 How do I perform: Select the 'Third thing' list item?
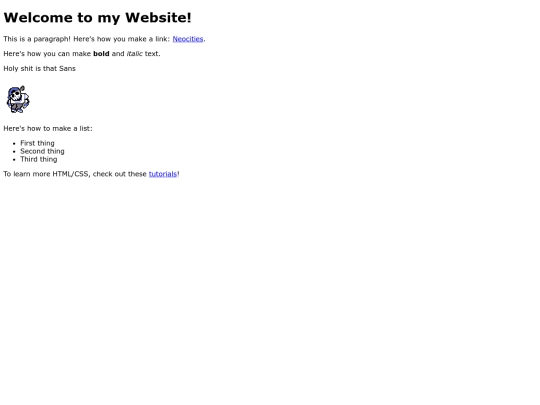[x=39, y=159]
